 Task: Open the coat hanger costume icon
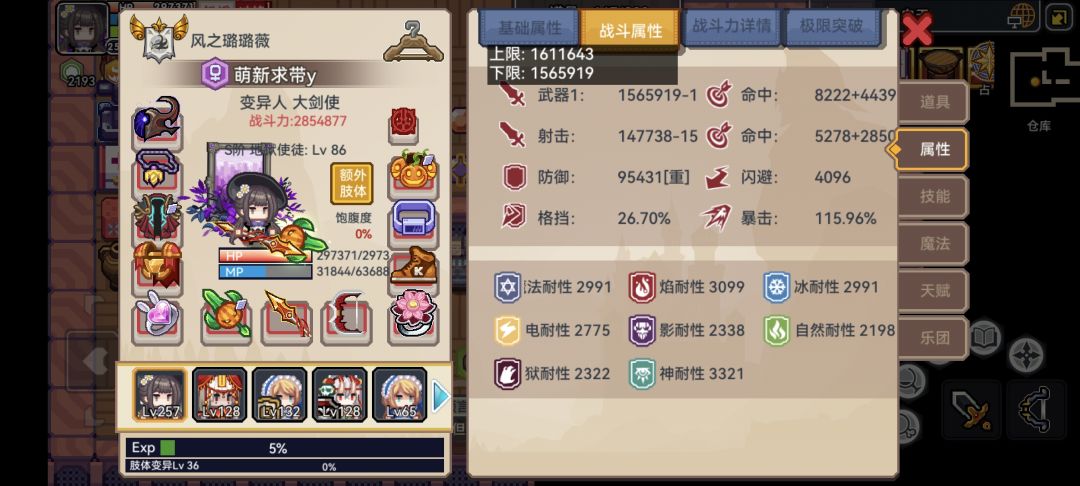(x=413, y=41)
